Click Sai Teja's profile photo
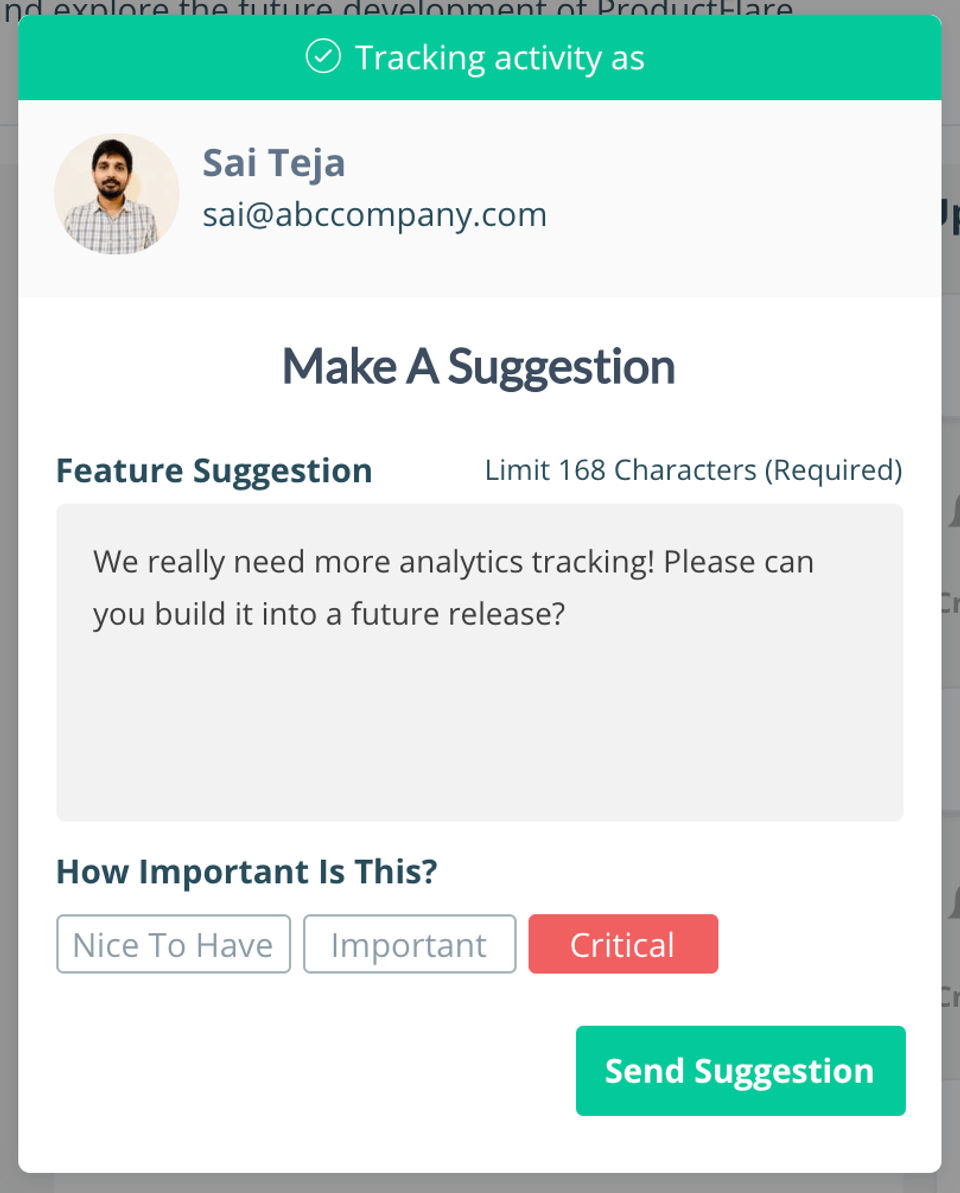Image resolution: width=960 pixels, height=1193 pixels. [116, 194]
